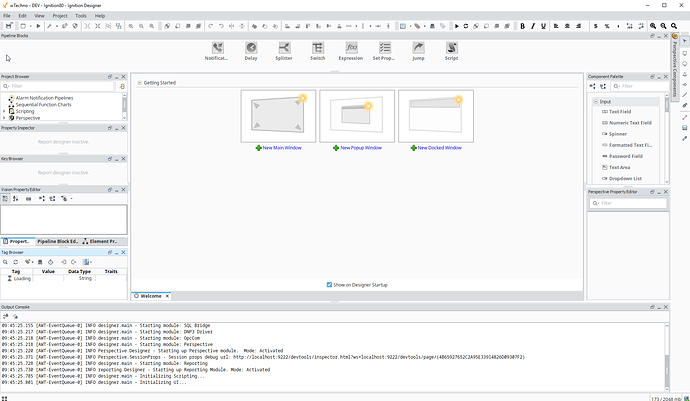Click the Component Palette filter field

(x=639, y=86)
